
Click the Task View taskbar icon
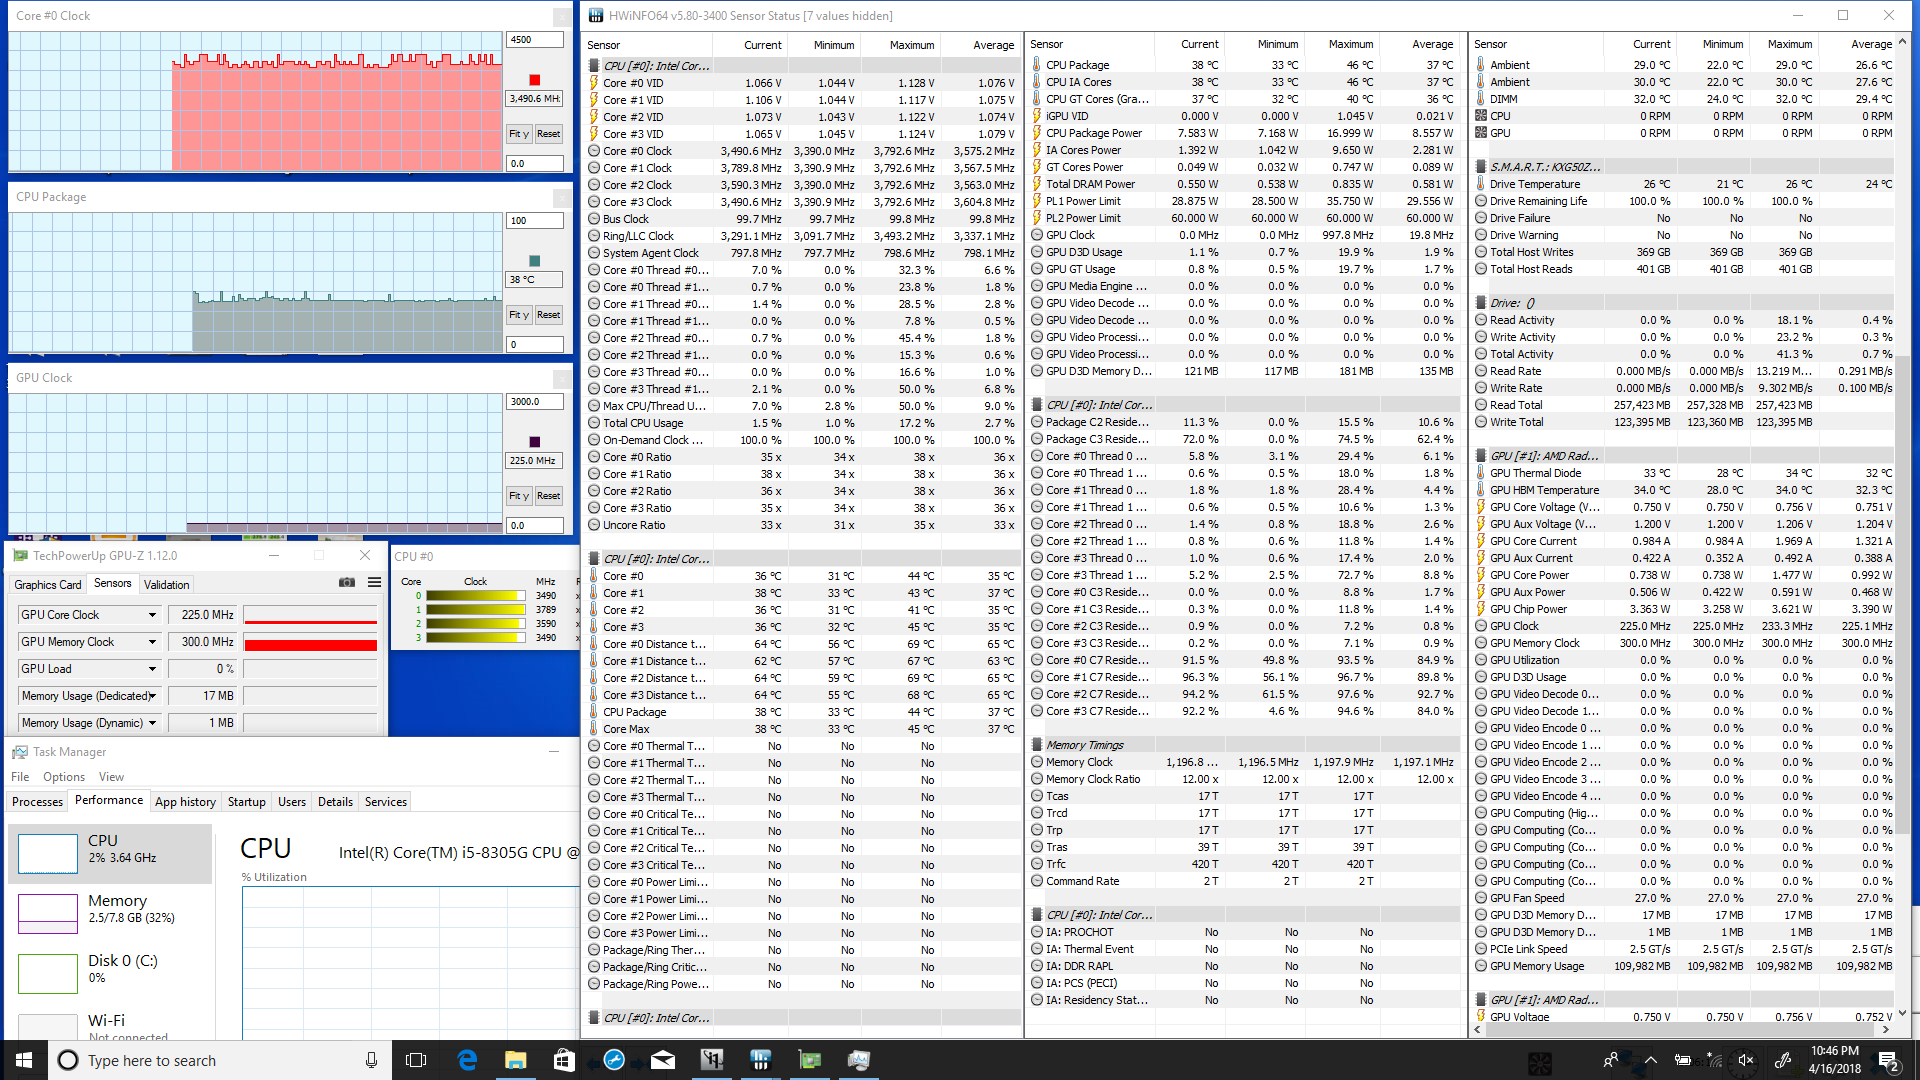tap(416, 1060)
